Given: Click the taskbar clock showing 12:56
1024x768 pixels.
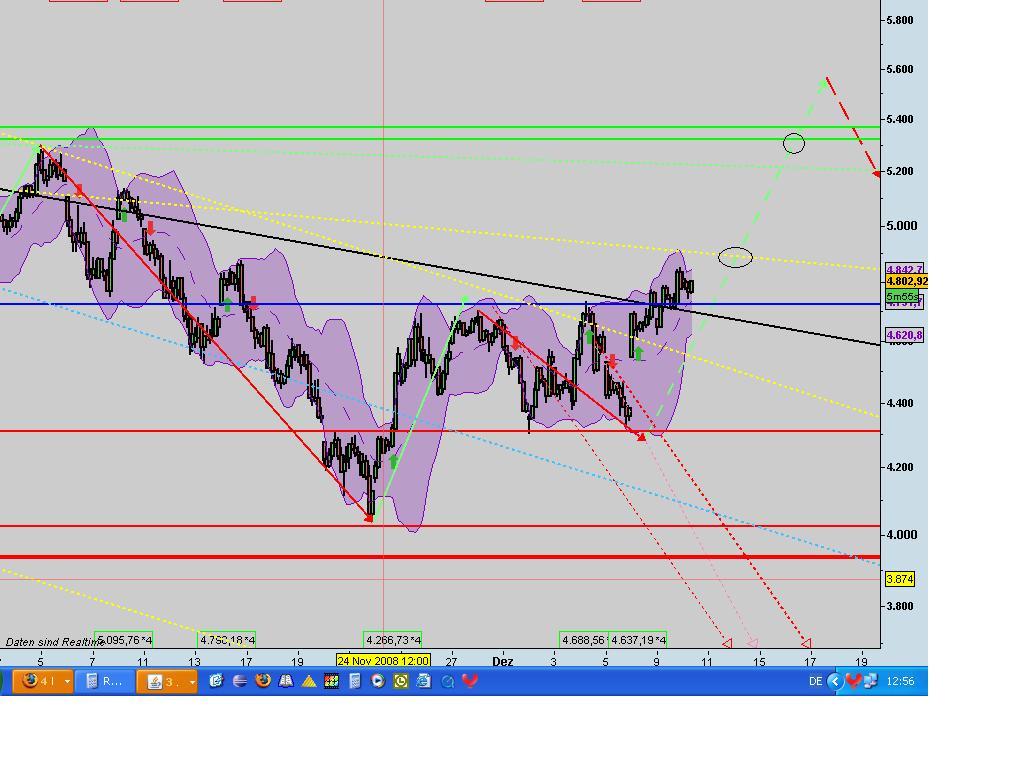Looking at the screenshot, I should coord(900,681).
